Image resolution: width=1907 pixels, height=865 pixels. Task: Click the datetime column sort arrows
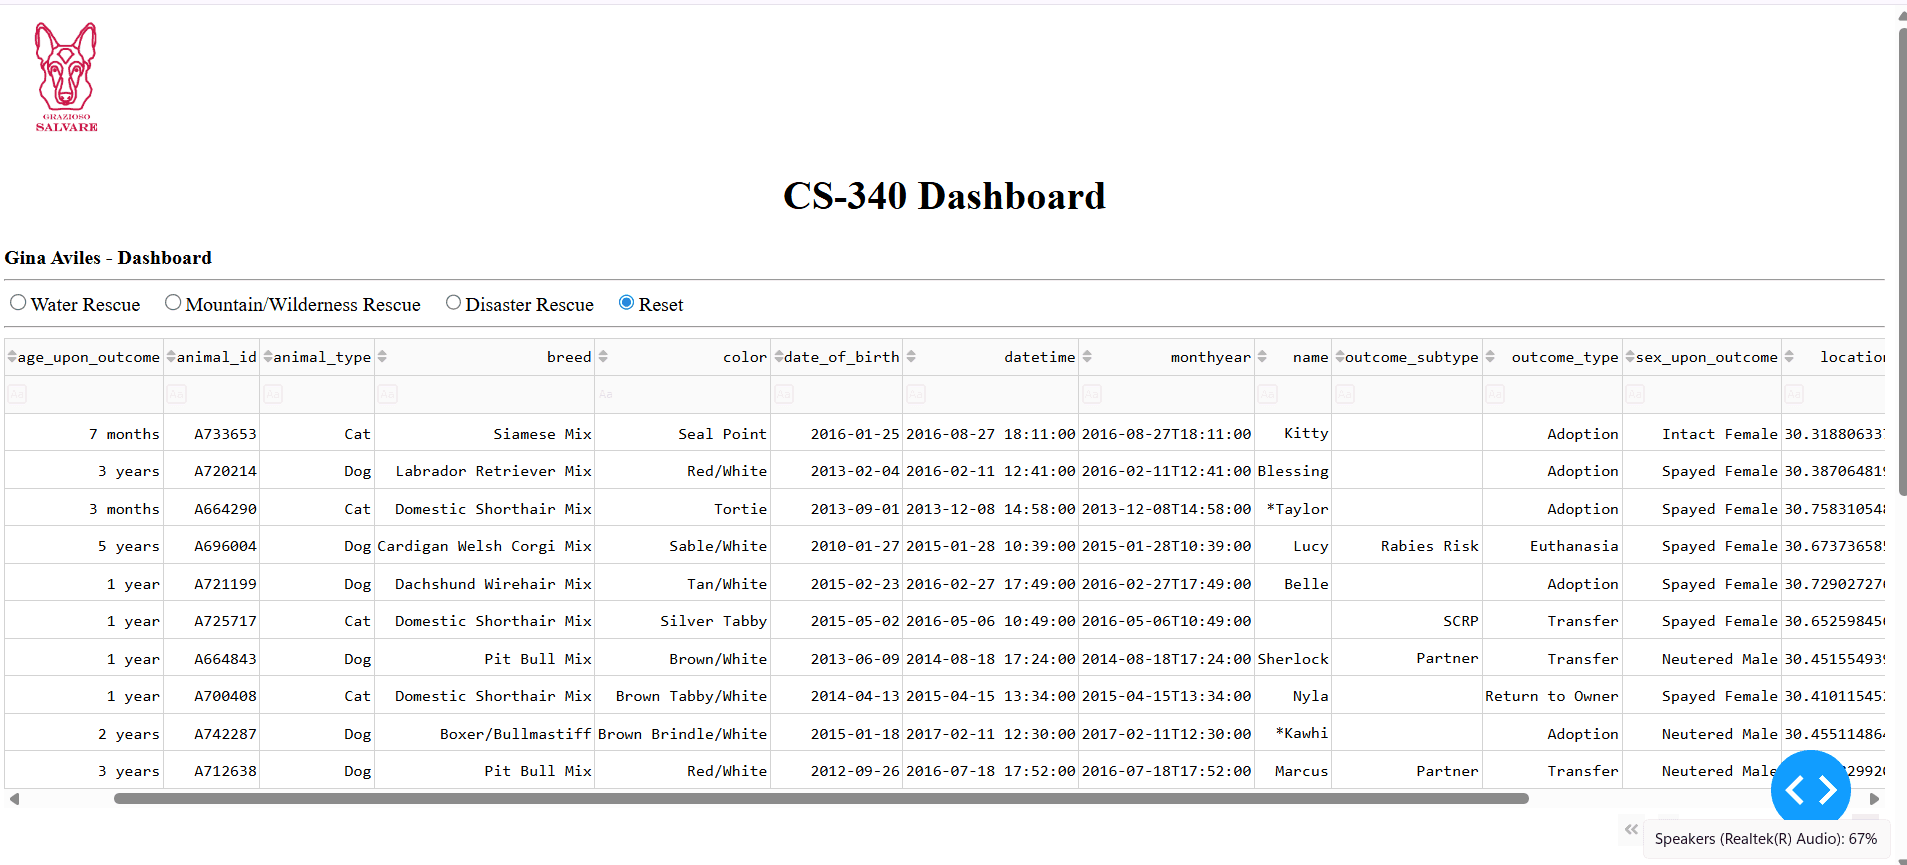[x=911, y=357]
